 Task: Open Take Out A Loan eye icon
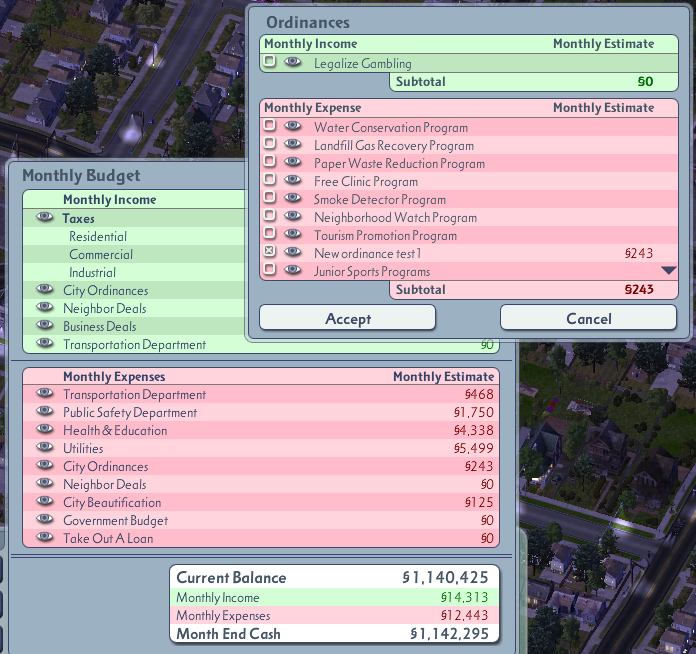coord(44,537)
